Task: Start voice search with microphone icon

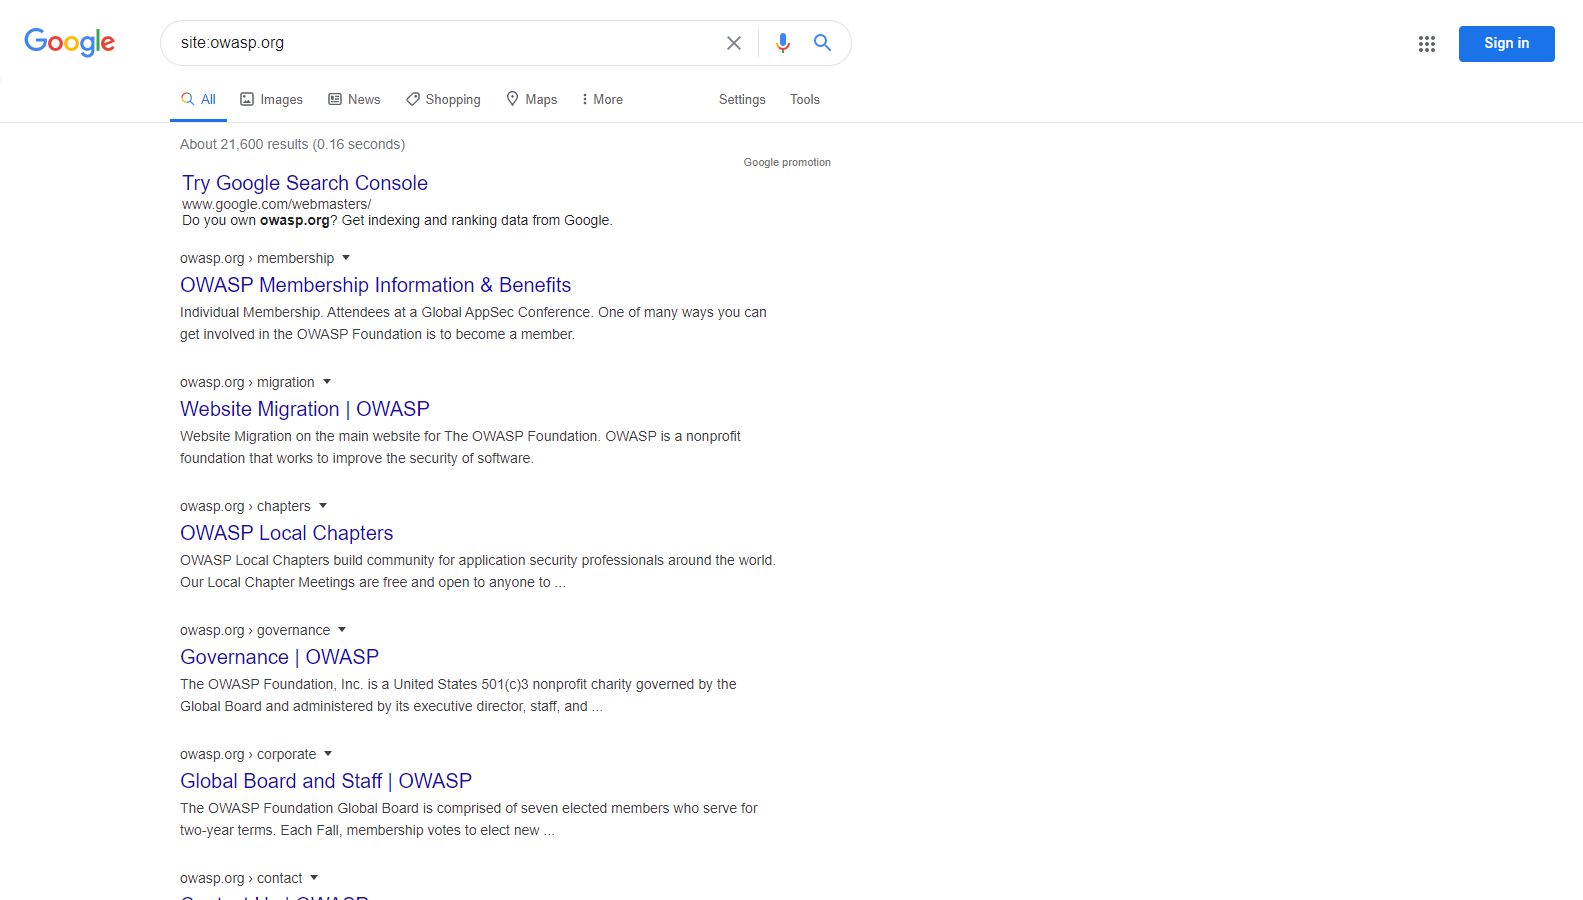Action: tap(782, 43)
